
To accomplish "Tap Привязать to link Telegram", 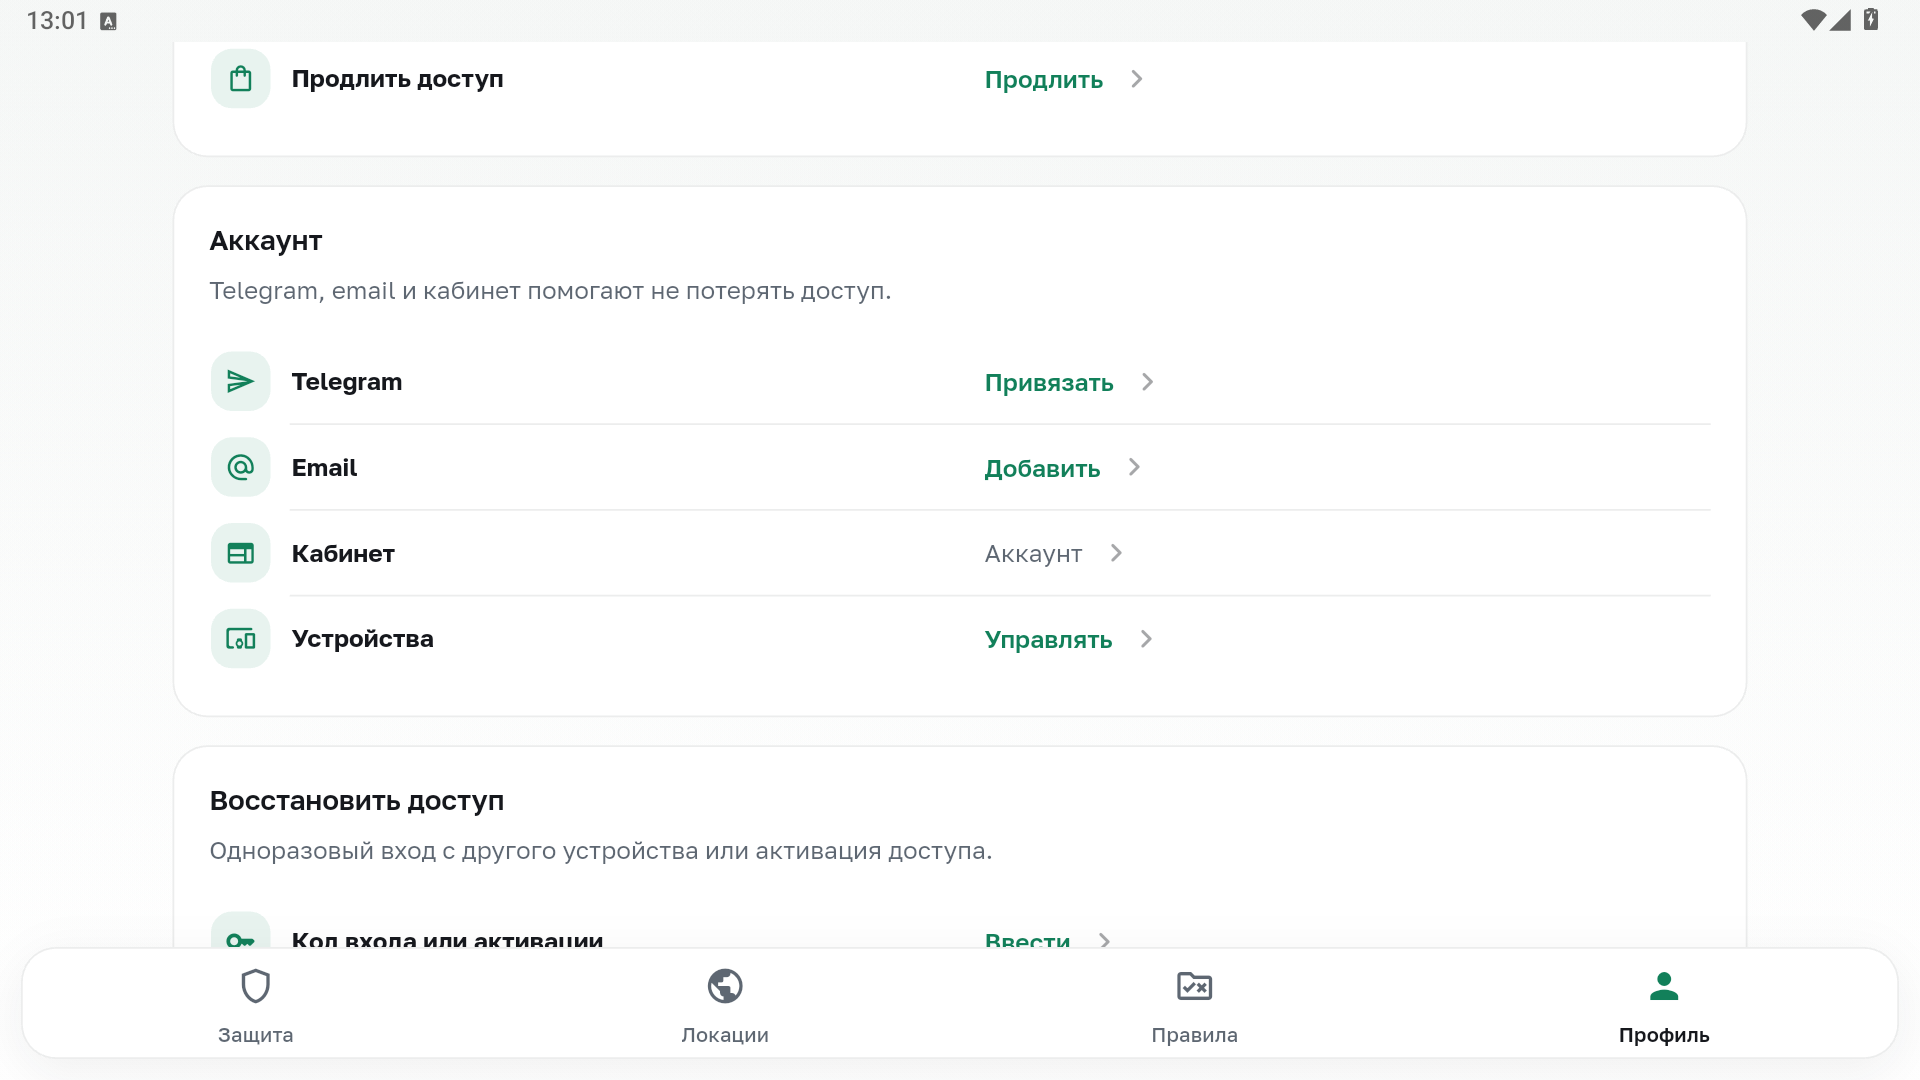I will click(1049, 383).
